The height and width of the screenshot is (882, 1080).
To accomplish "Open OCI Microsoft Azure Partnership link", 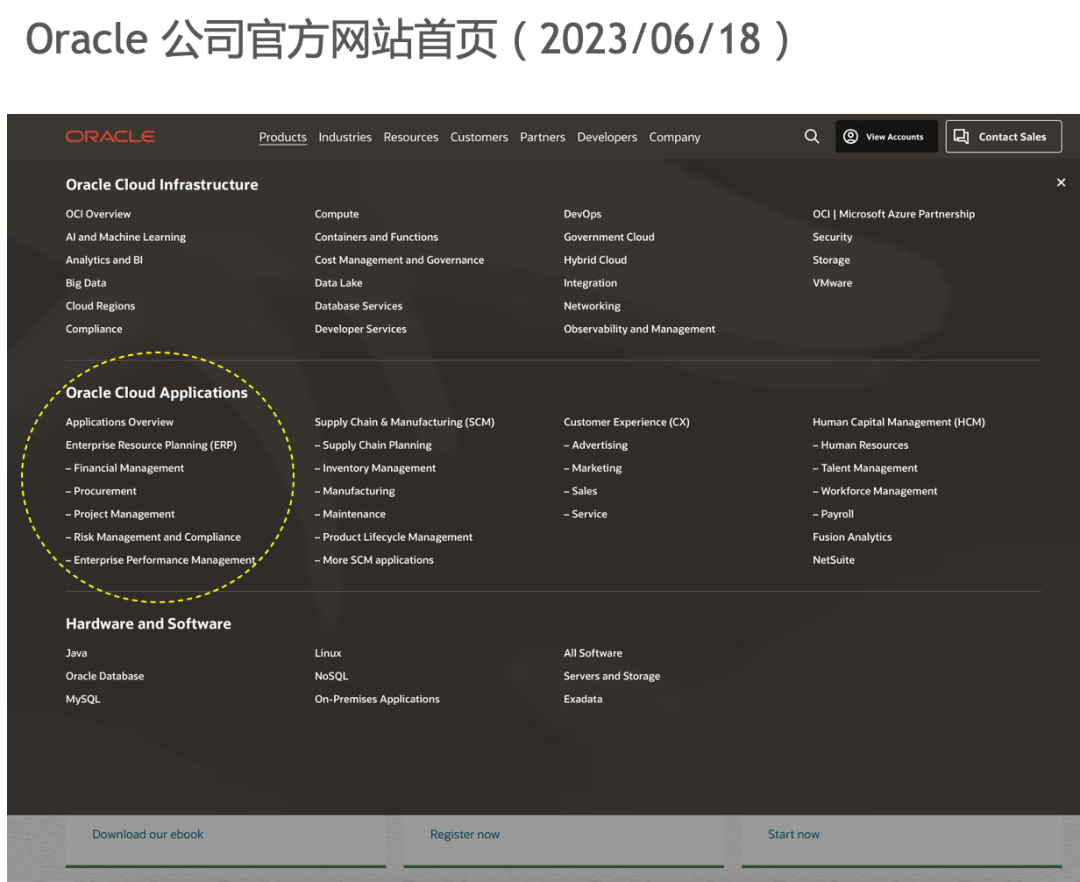I will coord(894,214).
